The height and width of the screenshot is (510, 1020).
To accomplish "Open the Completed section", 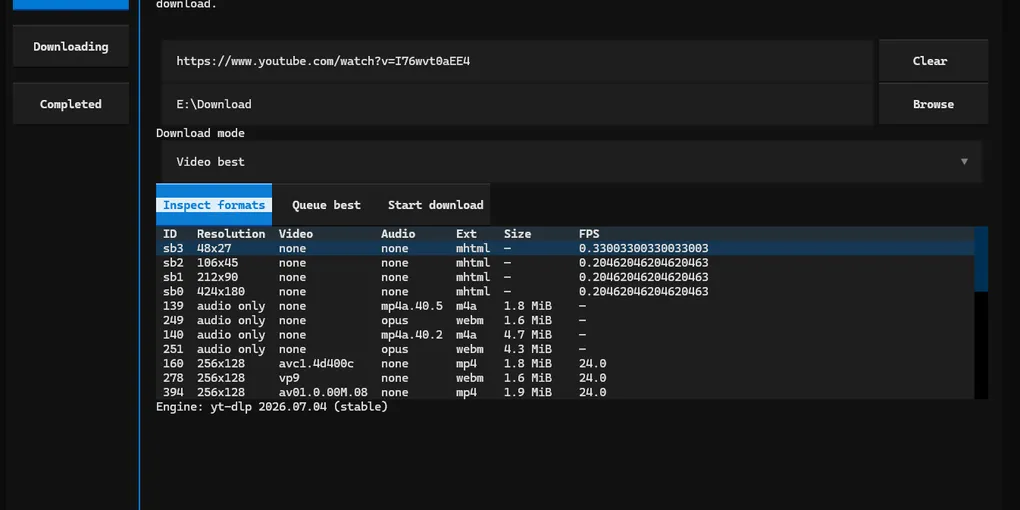I will point(71,104).
